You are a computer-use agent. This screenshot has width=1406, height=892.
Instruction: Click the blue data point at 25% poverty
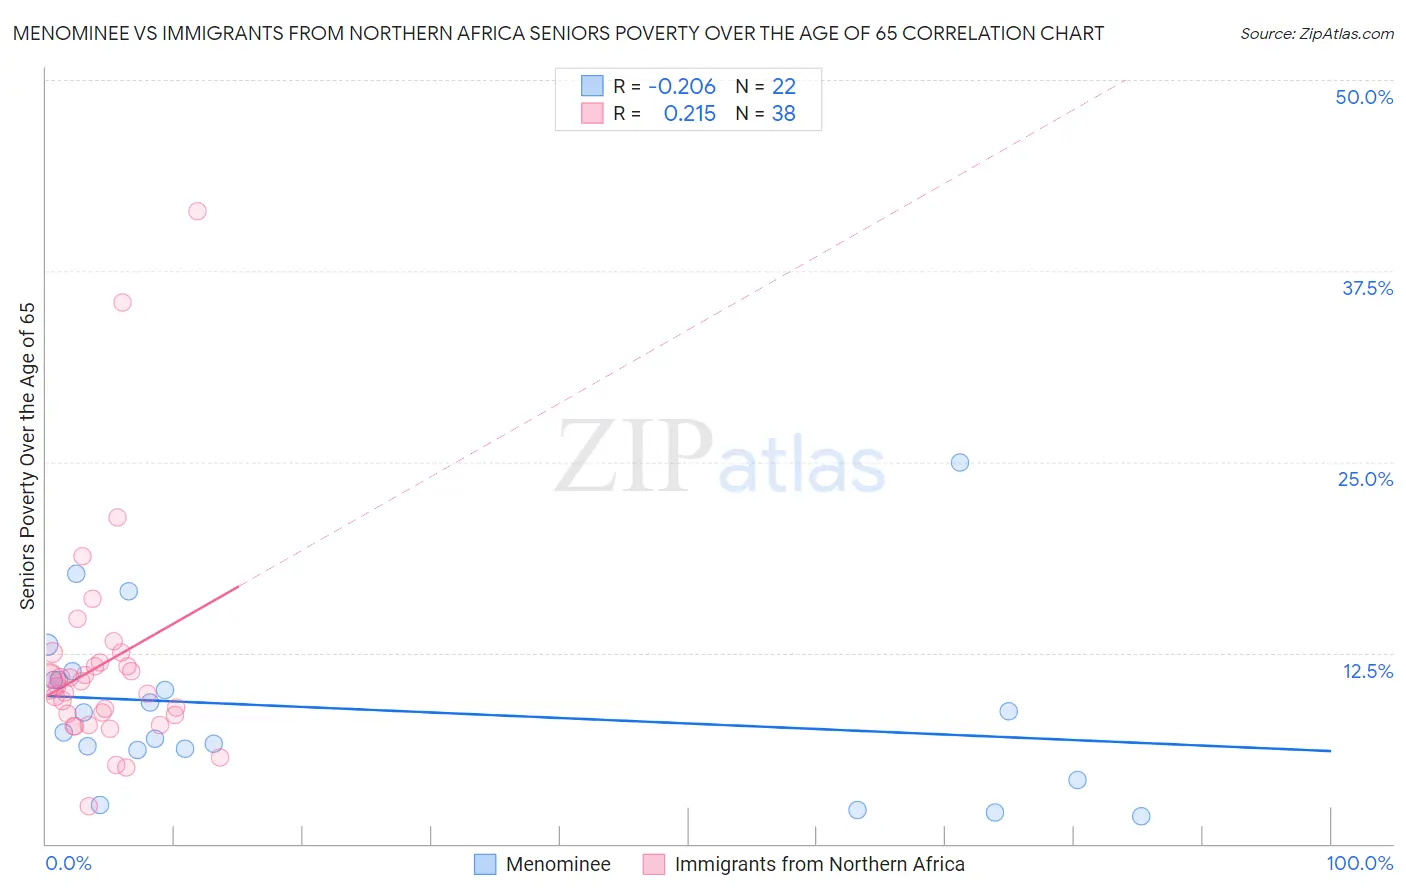pyautogui.click(x=960, y=462)
